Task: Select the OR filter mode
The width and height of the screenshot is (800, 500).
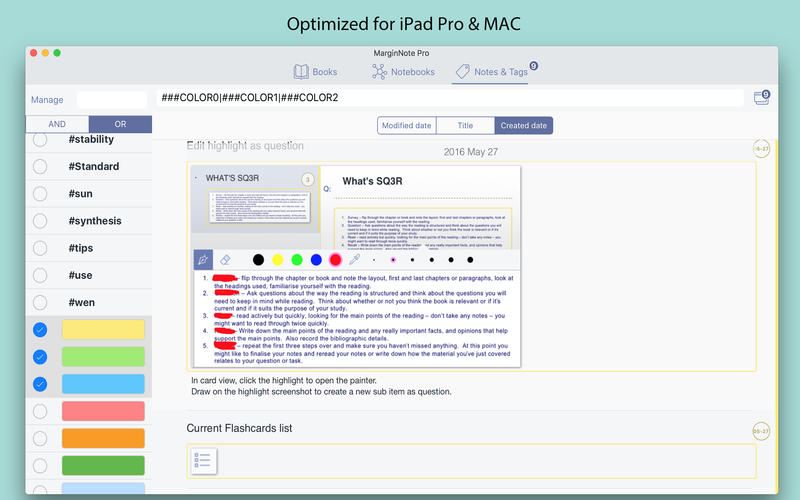Action: click(120, 124)
